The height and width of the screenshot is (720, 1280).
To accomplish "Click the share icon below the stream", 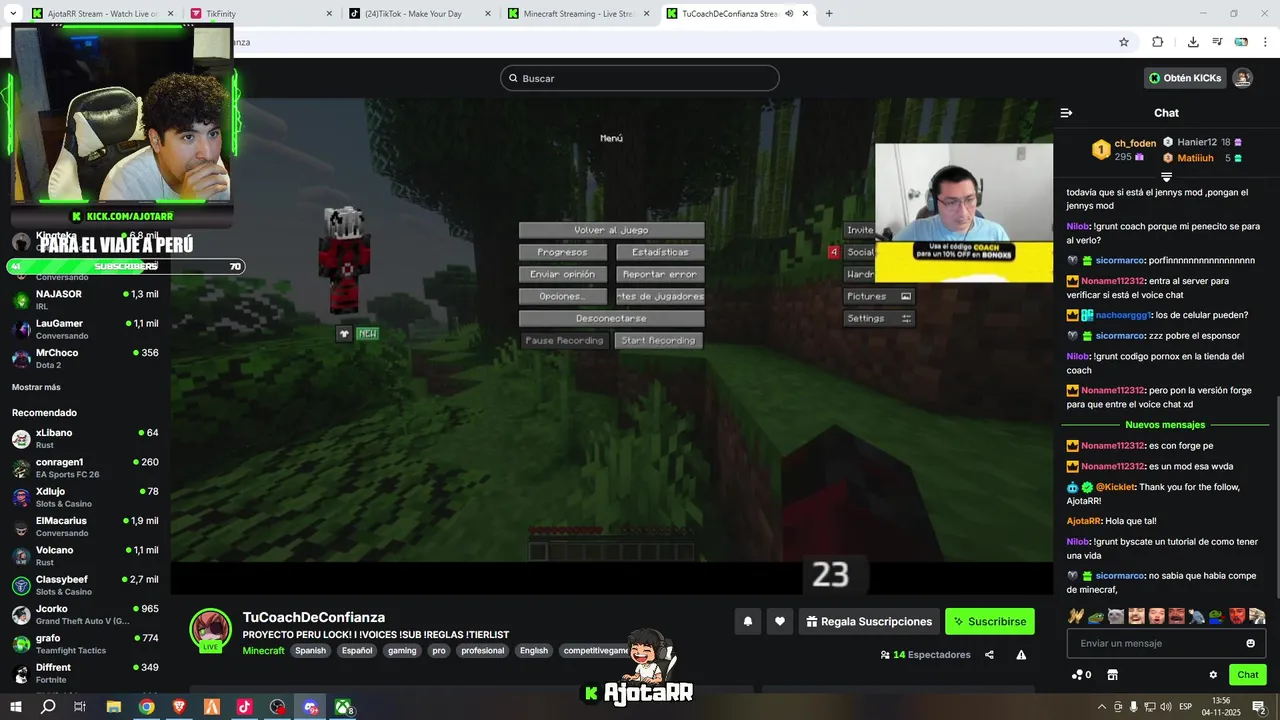I will (x=989, y=655).
